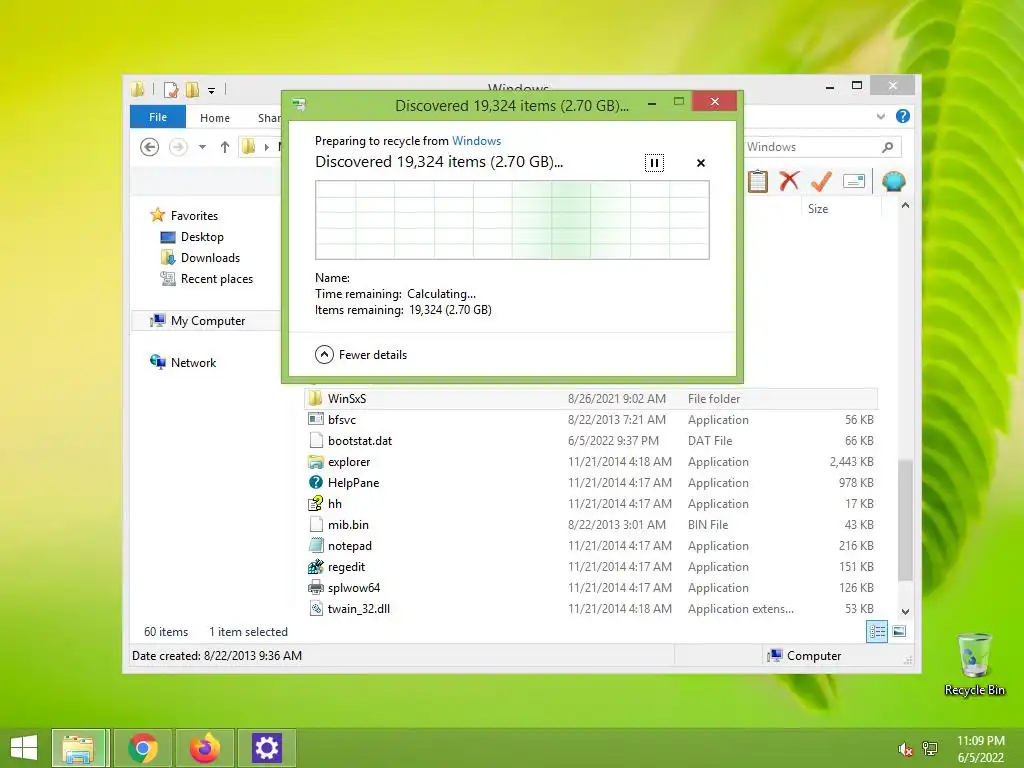Image resolution: width=1024 pixels, height=768 pixels.
Task: Open the File tab in Explorer
Action: pyautogui.click(x=158, y=117)
